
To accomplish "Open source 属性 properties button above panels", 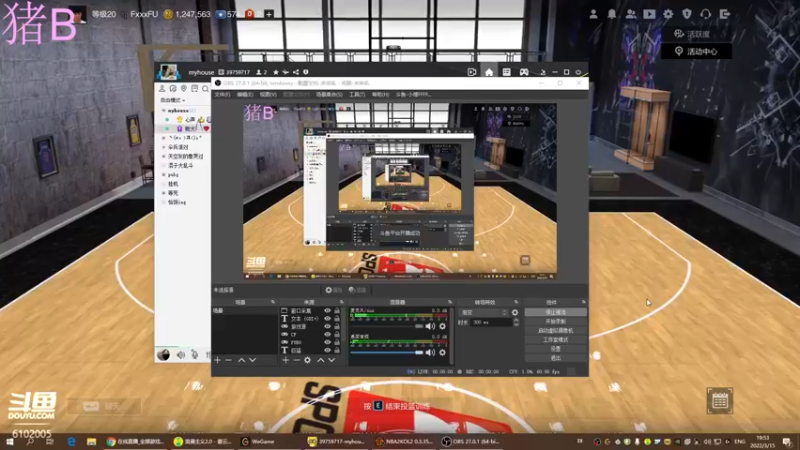I will (x=333, y=290).
